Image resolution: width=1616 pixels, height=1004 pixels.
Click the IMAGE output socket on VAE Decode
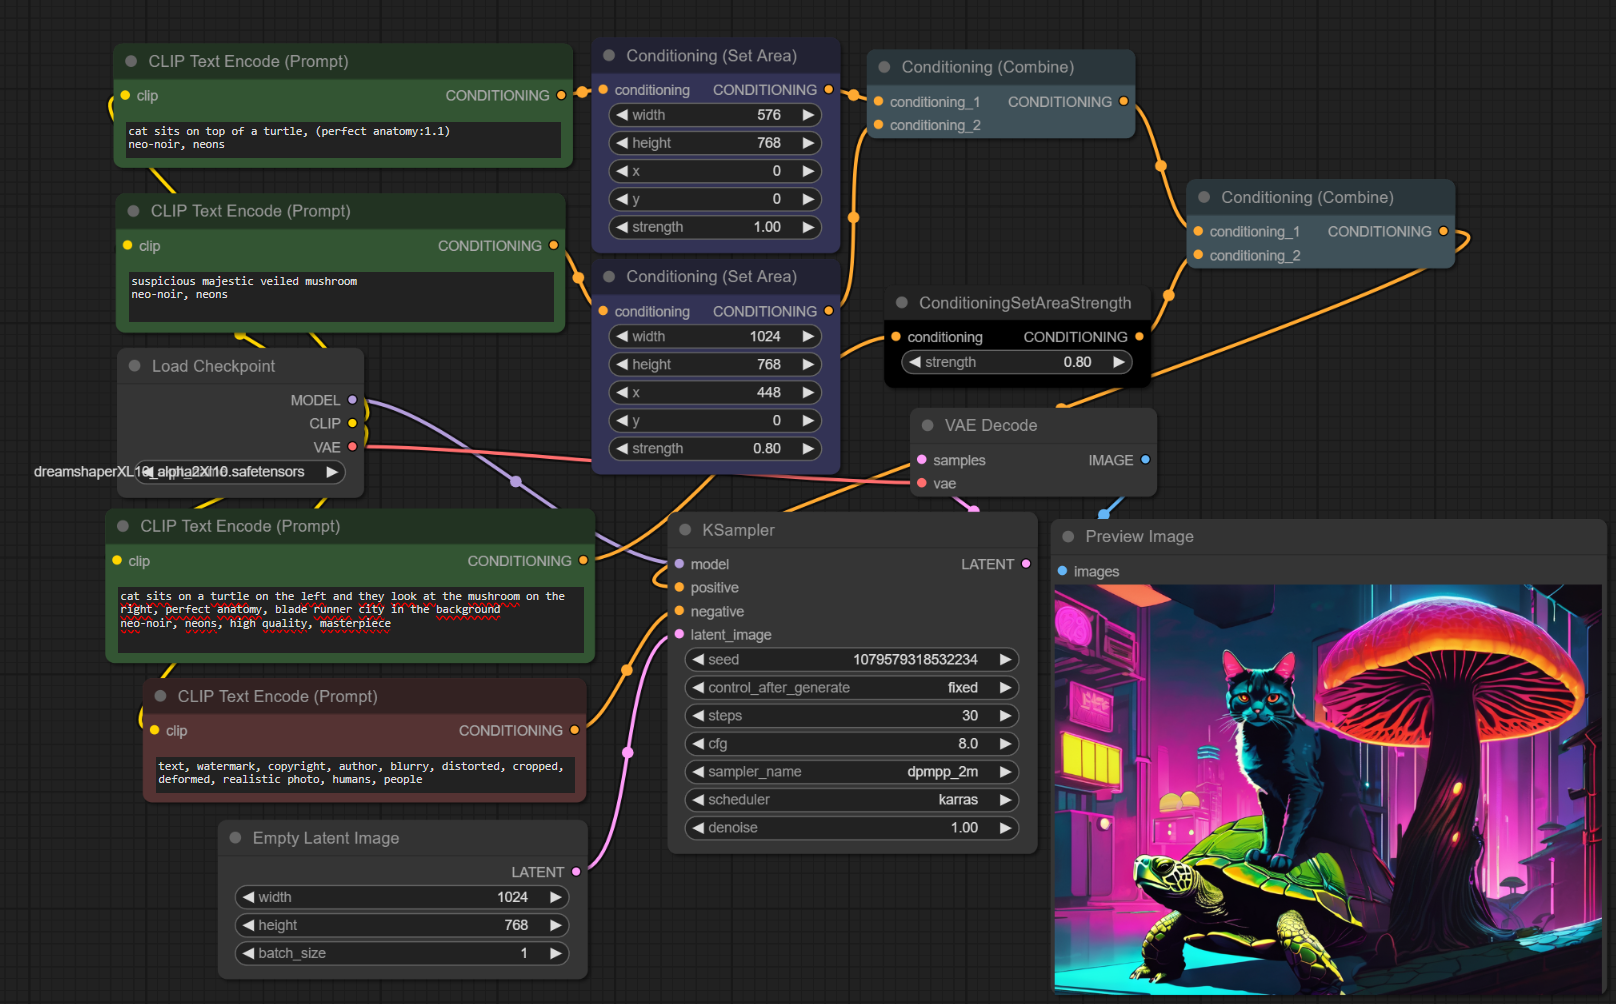coord(1145,460)
